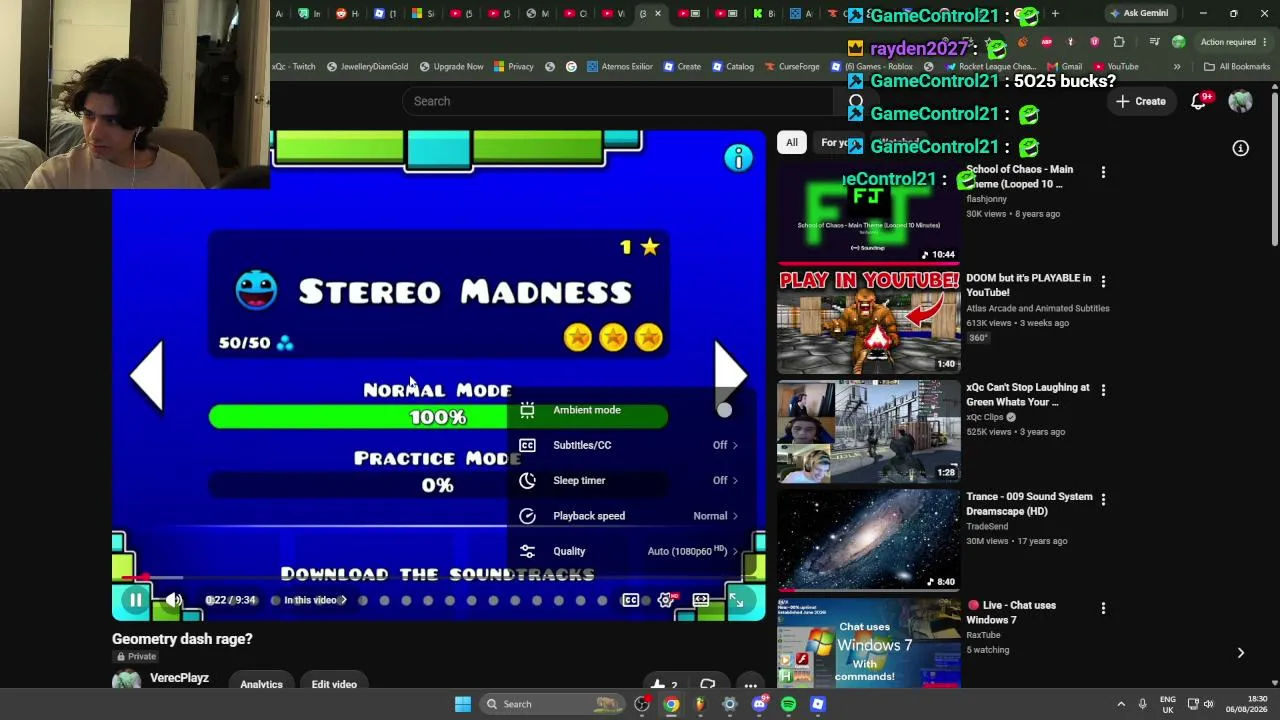This screenshot has width=1280, height=720.
Task: Open the video info card icon
Action: (x=738, y=158)
